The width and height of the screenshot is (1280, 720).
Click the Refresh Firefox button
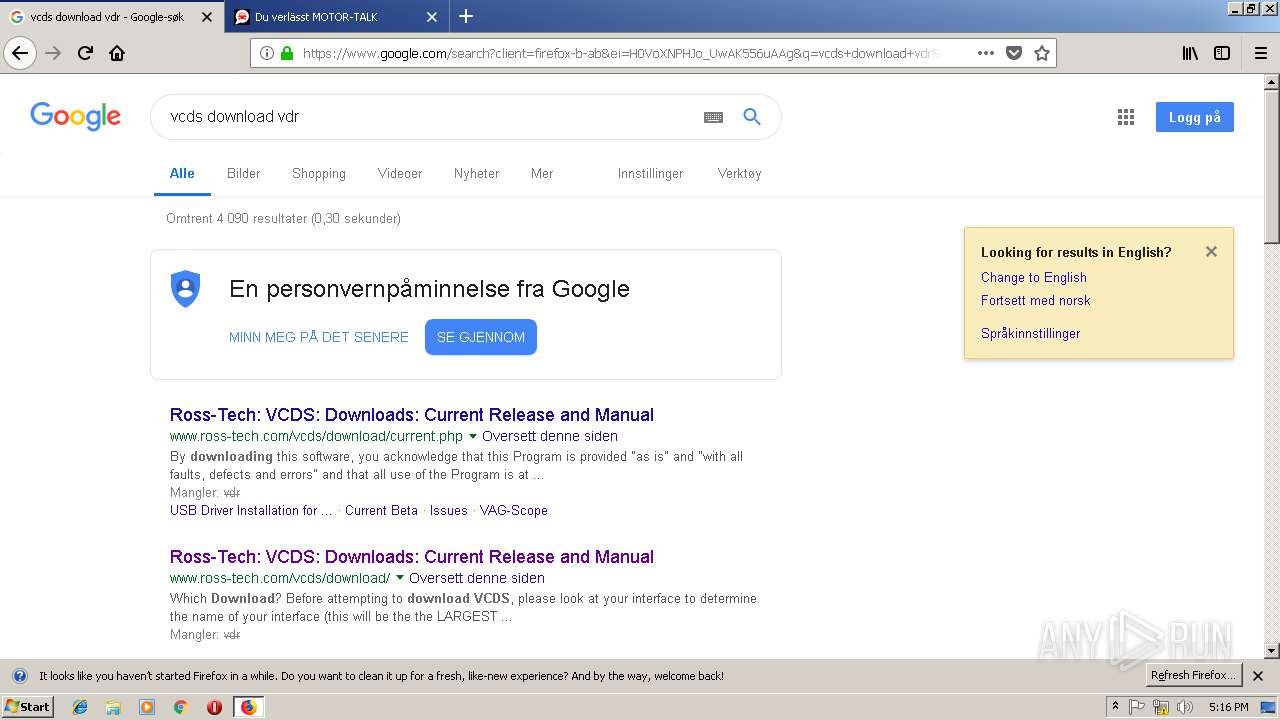click(1193, 676)
